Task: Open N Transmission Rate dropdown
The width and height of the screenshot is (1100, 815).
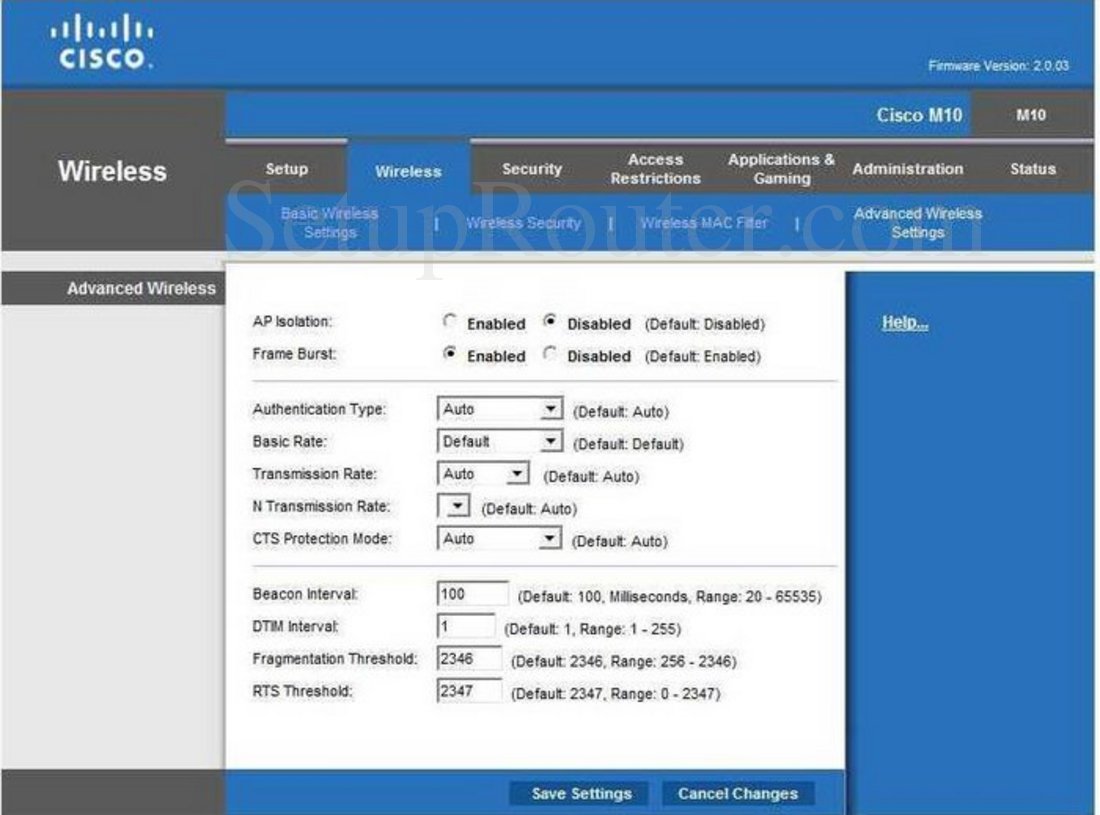Action: click(x=453, y=506)
